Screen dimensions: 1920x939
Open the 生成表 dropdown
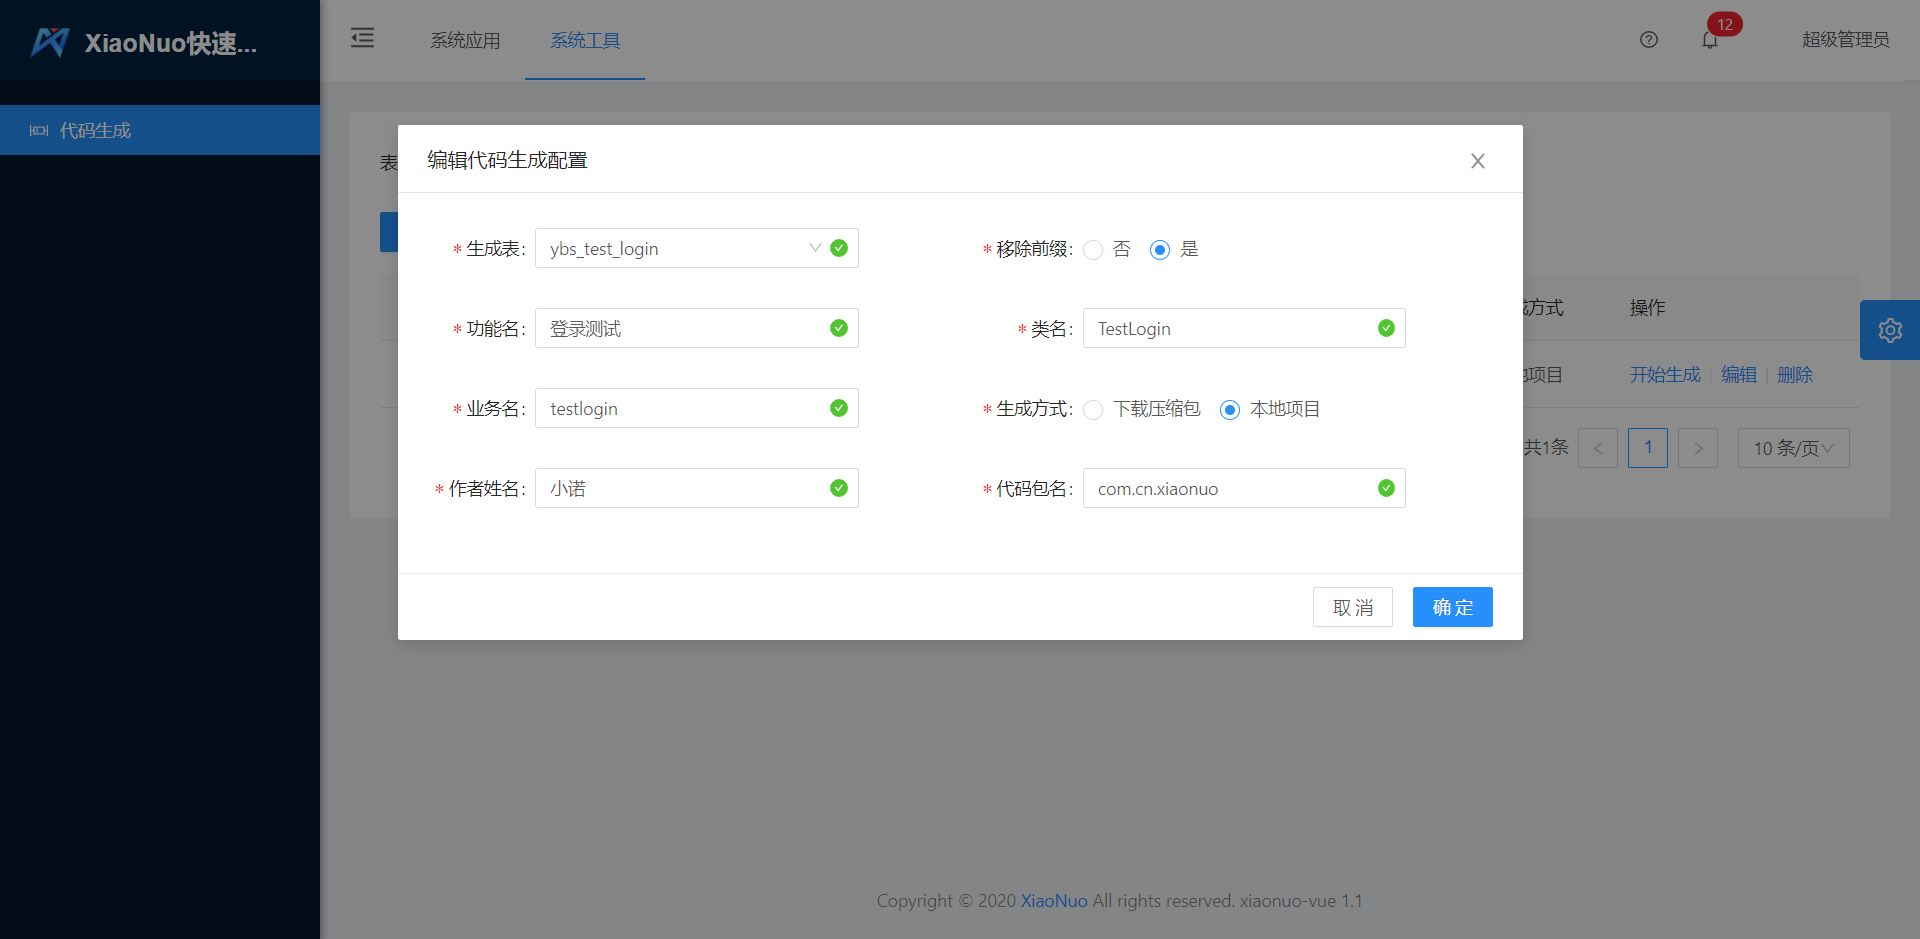pyautogui.click(x=697, y=248)
